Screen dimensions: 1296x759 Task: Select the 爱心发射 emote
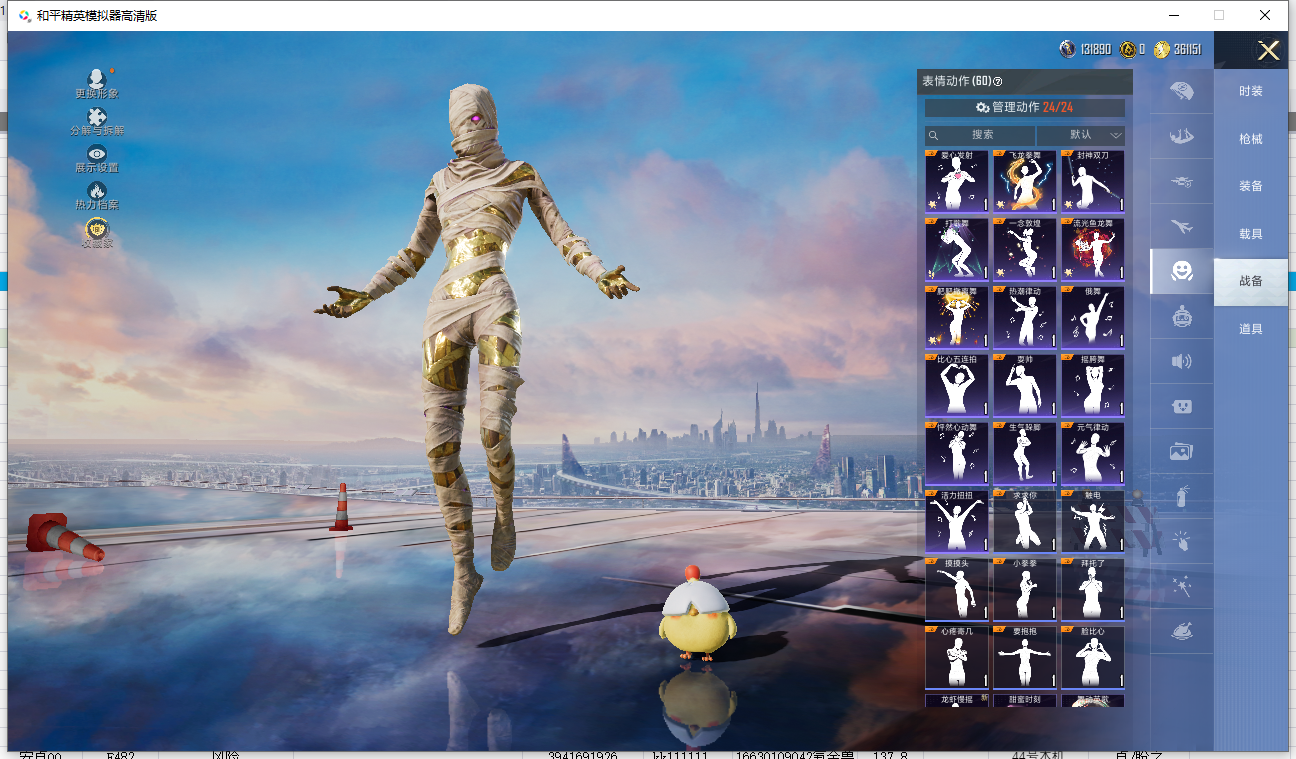tap(957, 181)
